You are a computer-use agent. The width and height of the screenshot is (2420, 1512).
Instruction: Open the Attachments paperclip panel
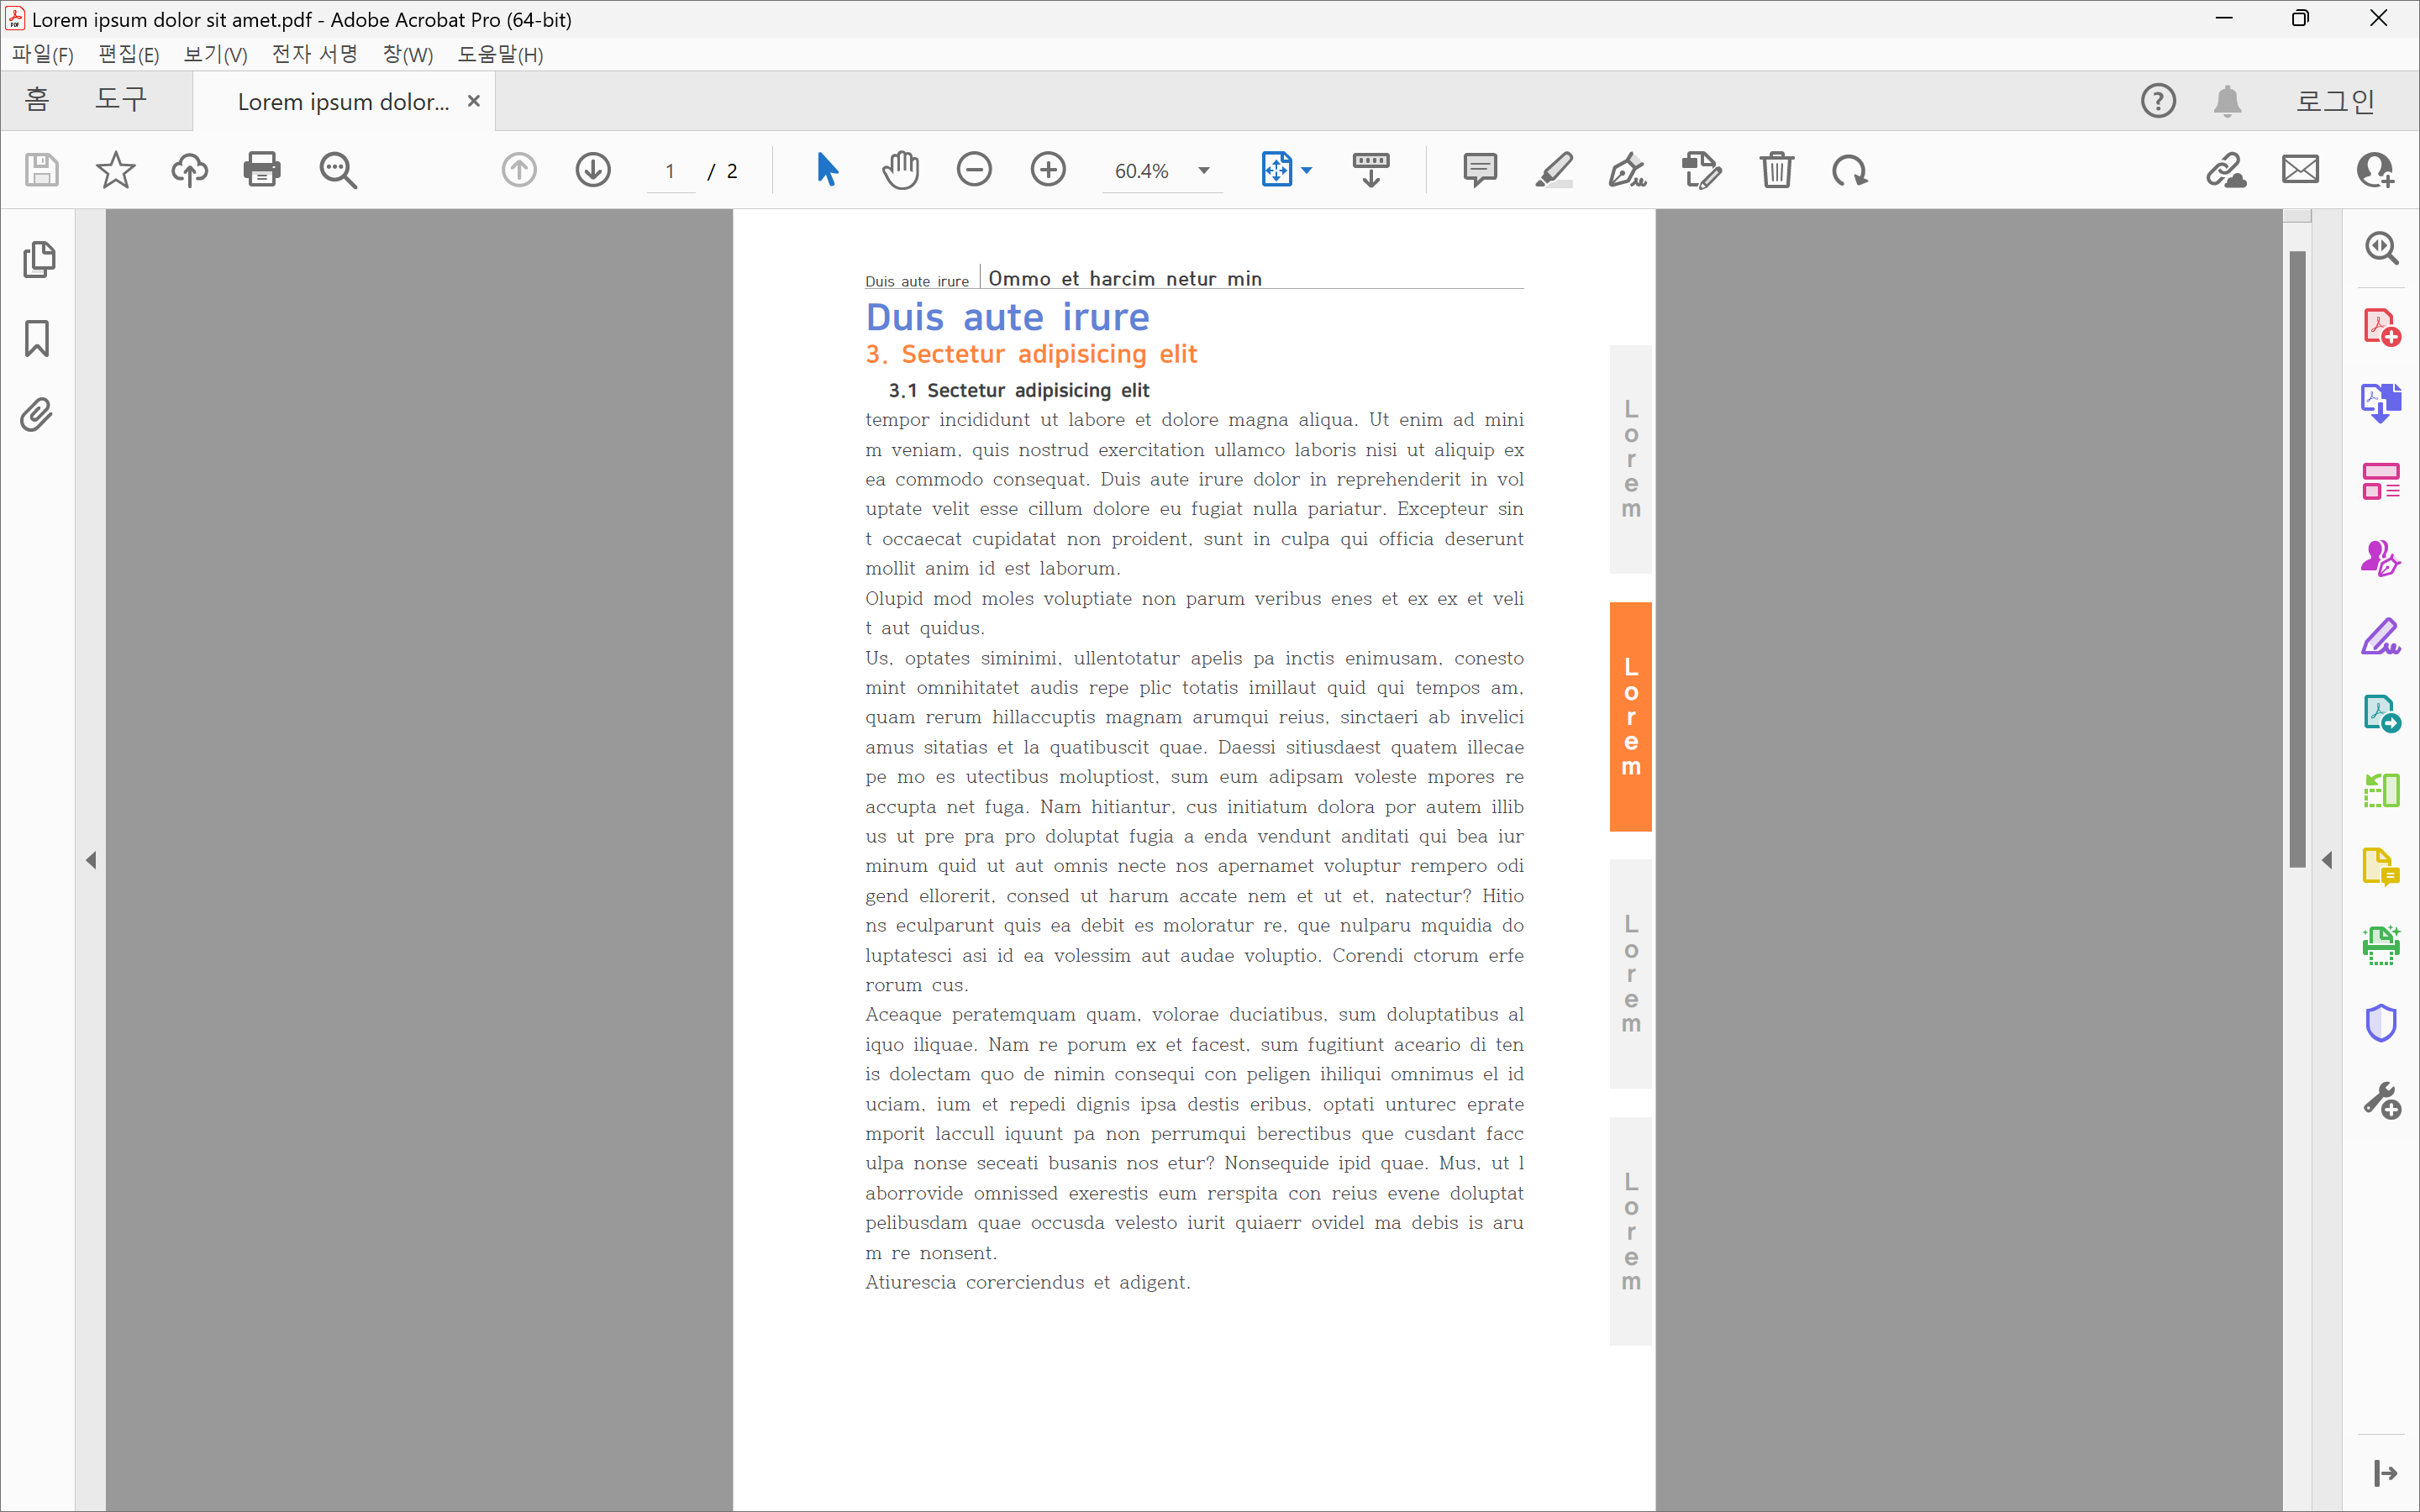[37, 414]
